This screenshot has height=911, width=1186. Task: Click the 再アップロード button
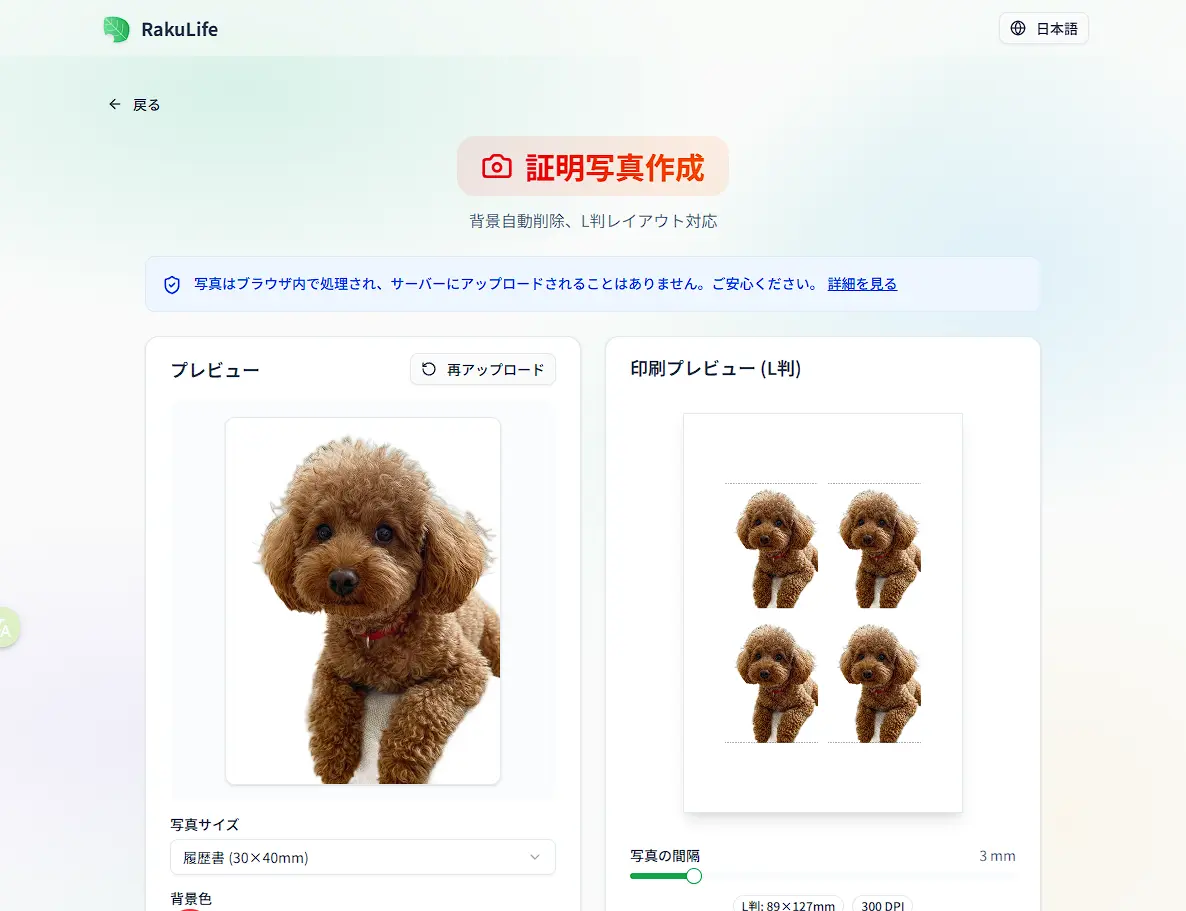[x=483, y=369]
